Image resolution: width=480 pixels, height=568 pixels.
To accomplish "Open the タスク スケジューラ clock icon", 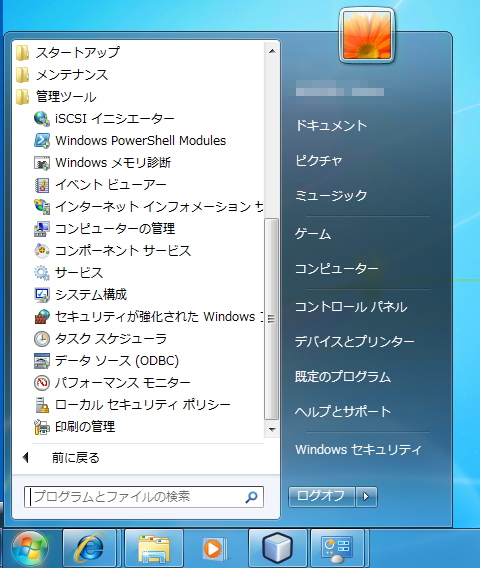I will 42,339.
